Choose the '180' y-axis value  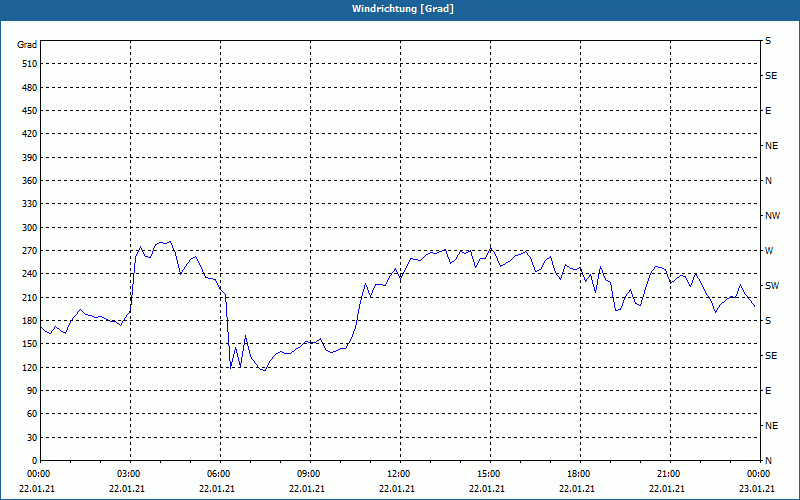30,321
